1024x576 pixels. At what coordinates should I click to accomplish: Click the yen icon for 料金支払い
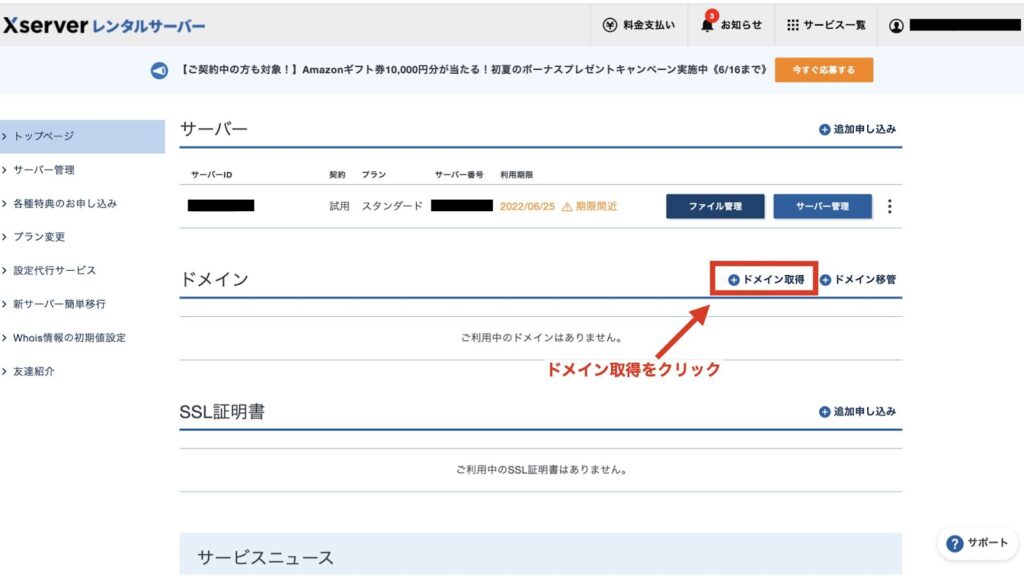click(x=609, y=25)
